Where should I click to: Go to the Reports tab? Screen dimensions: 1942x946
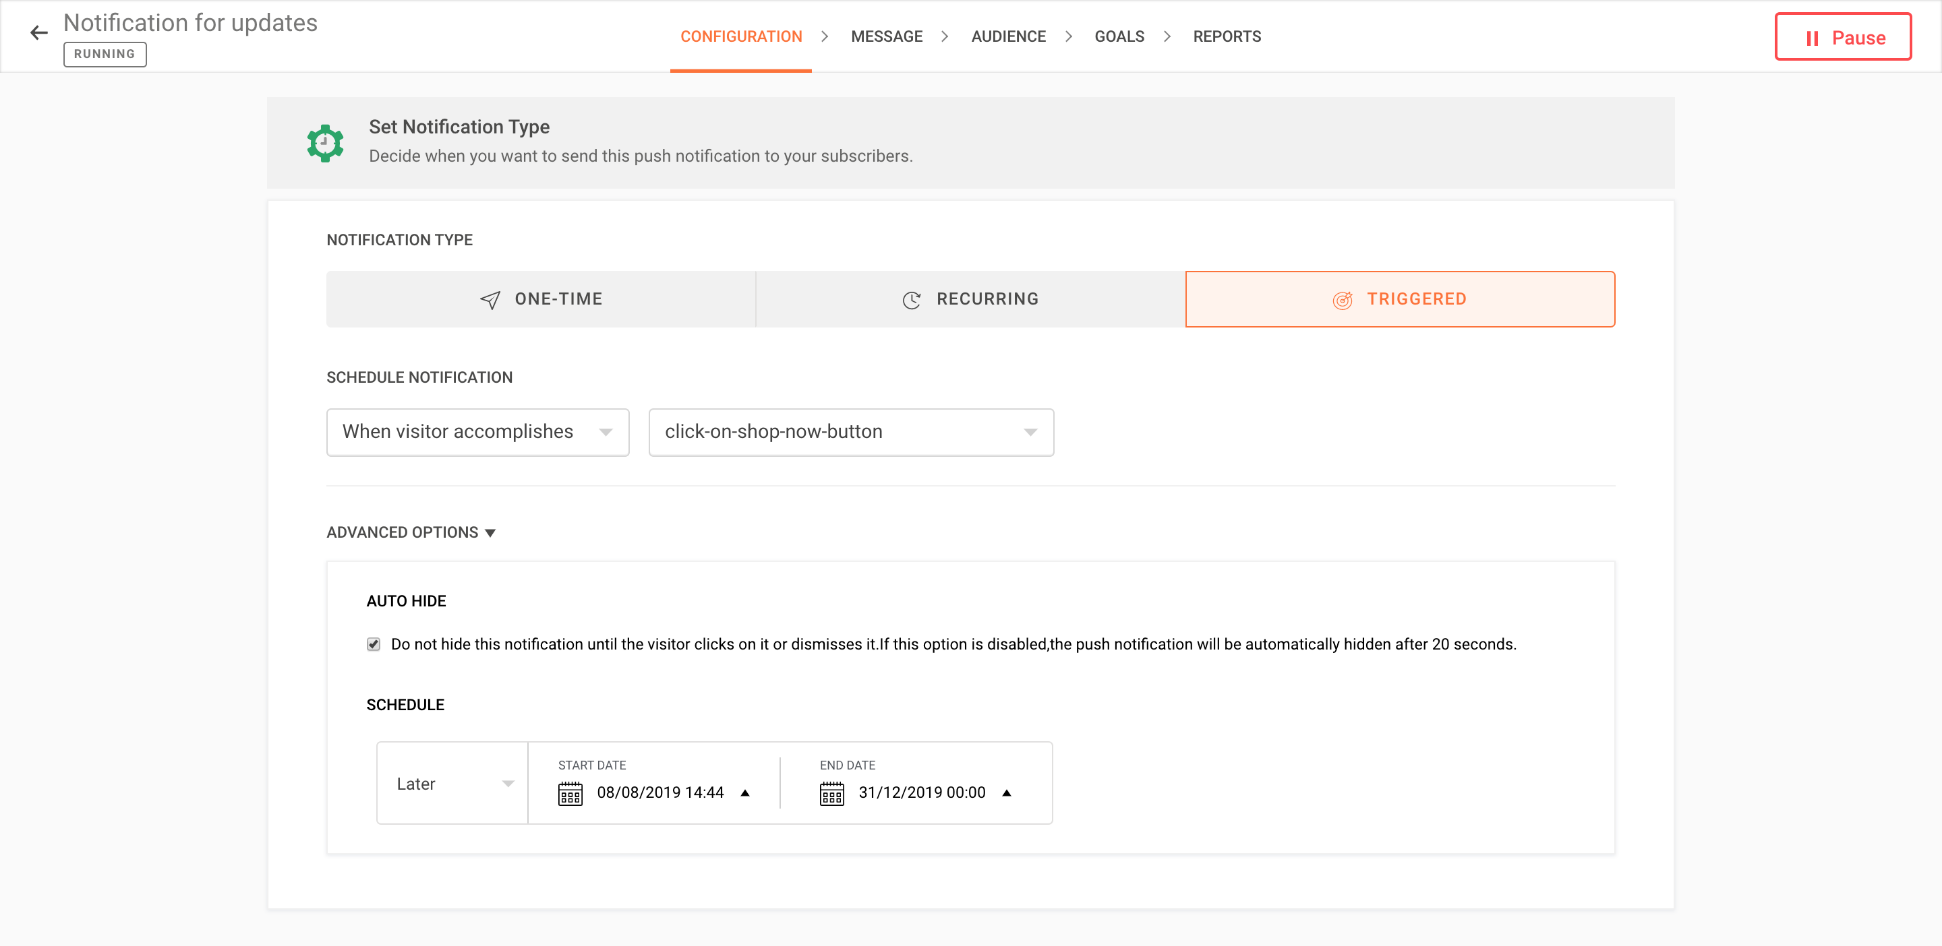point(1226,37)
